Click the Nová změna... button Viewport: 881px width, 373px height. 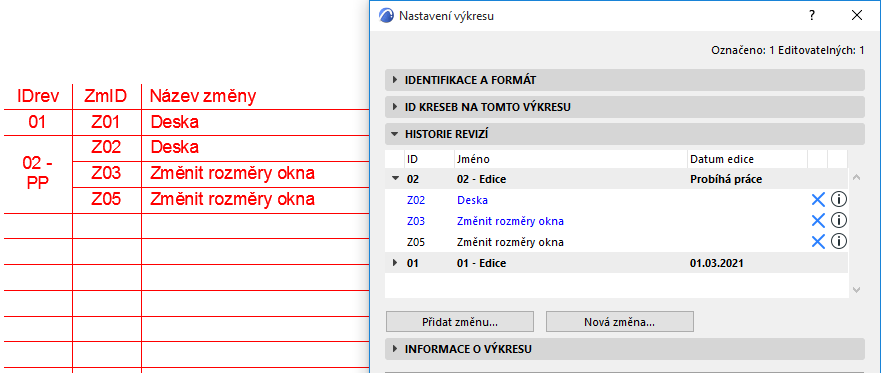(620, 322)
